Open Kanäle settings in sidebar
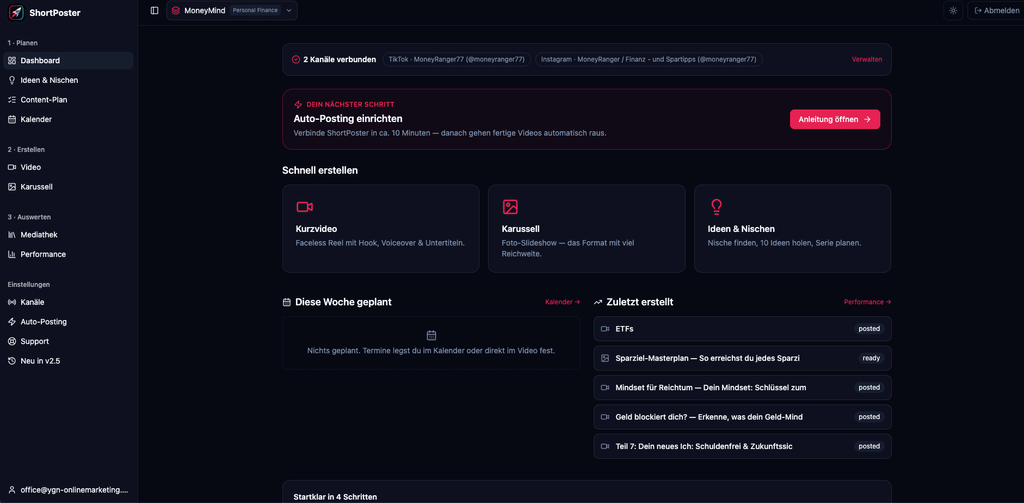This screenshot has height=503, width=1024. pyautogui.click(x=69, y=302)
